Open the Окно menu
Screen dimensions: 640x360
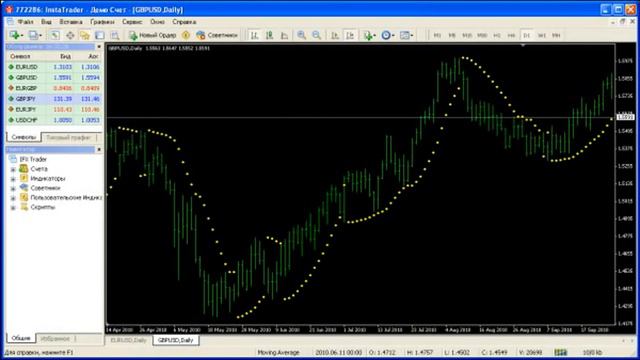click(157, 22)
